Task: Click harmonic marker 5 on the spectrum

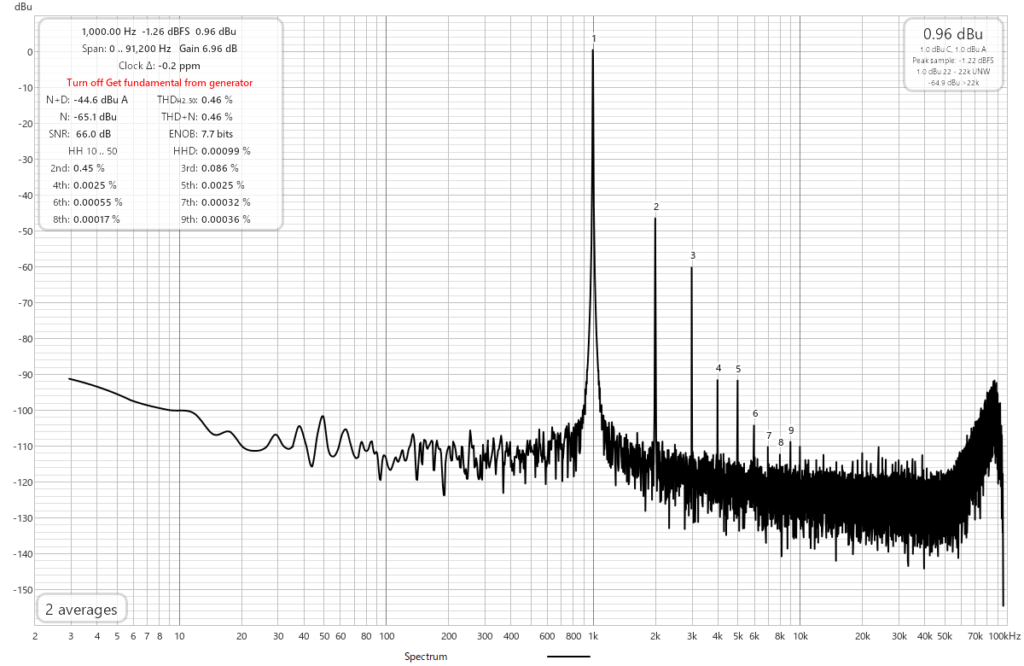Action: [738, 369]
